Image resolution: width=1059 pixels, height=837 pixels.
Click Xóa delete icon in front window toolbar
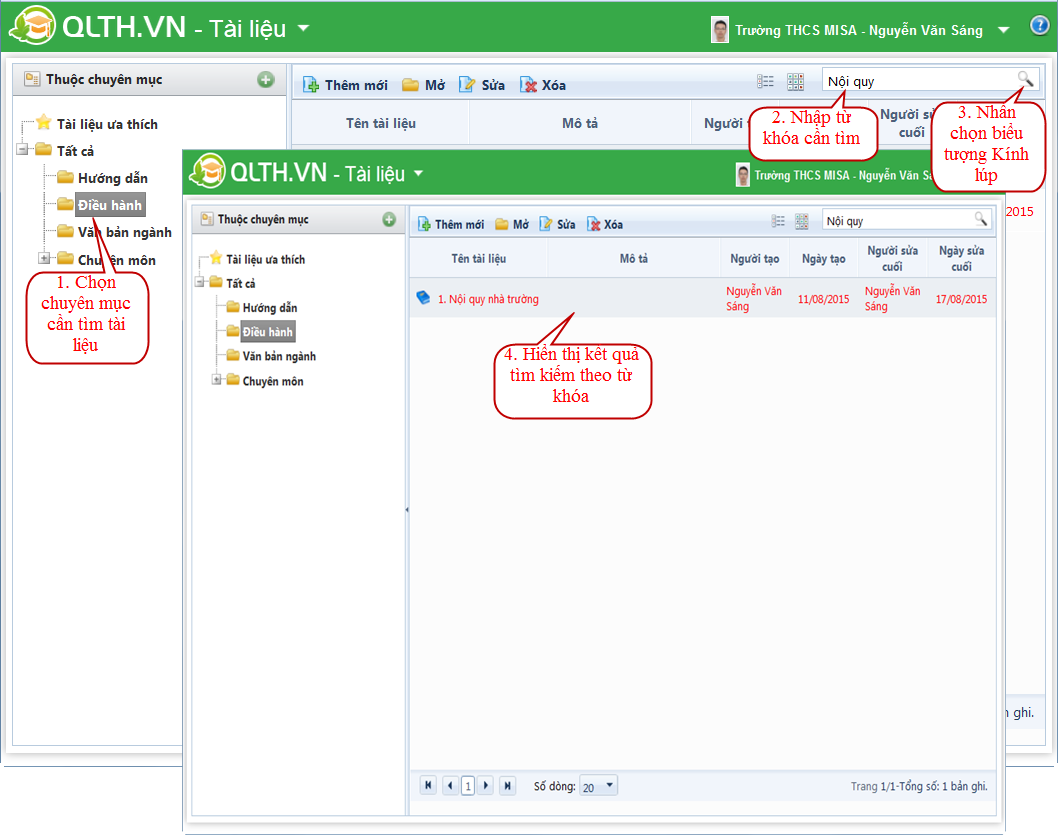[x=594, y=225]
